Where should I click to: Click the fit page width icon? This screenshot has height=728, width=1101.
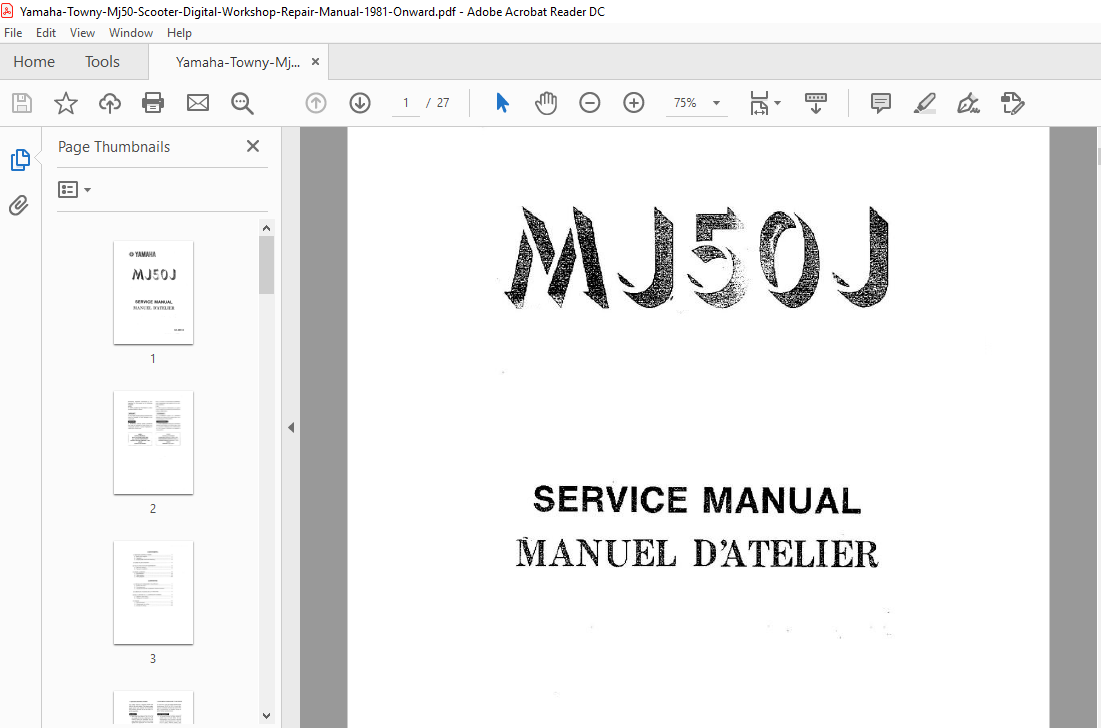(x=760, y=103)
